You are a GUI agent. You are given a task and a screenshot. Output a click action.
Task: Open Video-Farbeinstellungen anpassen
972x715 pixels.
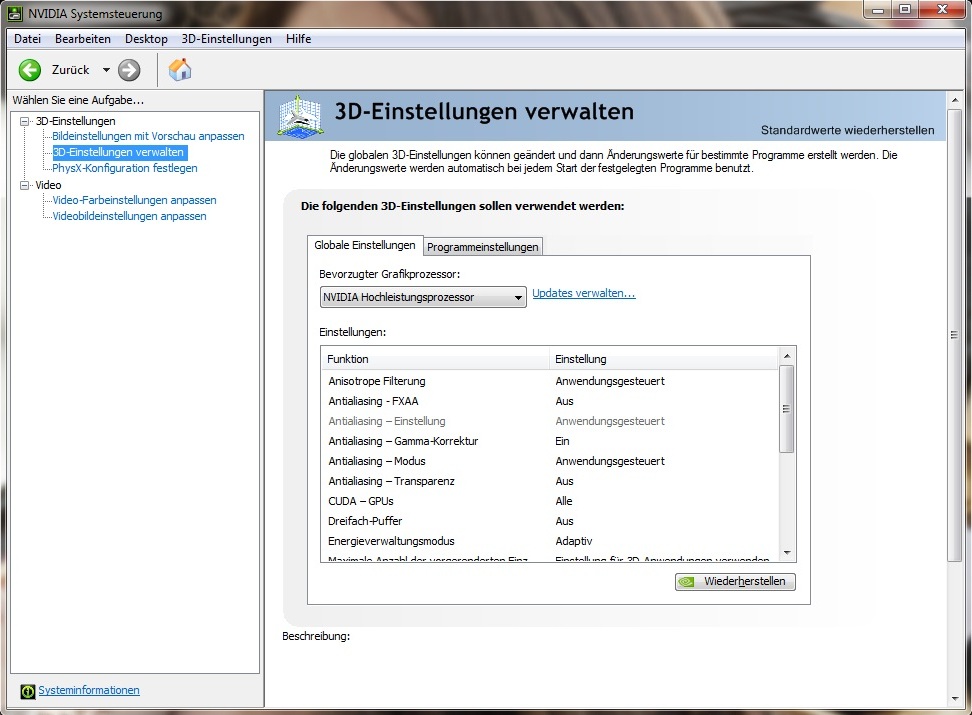click(135, 200)
